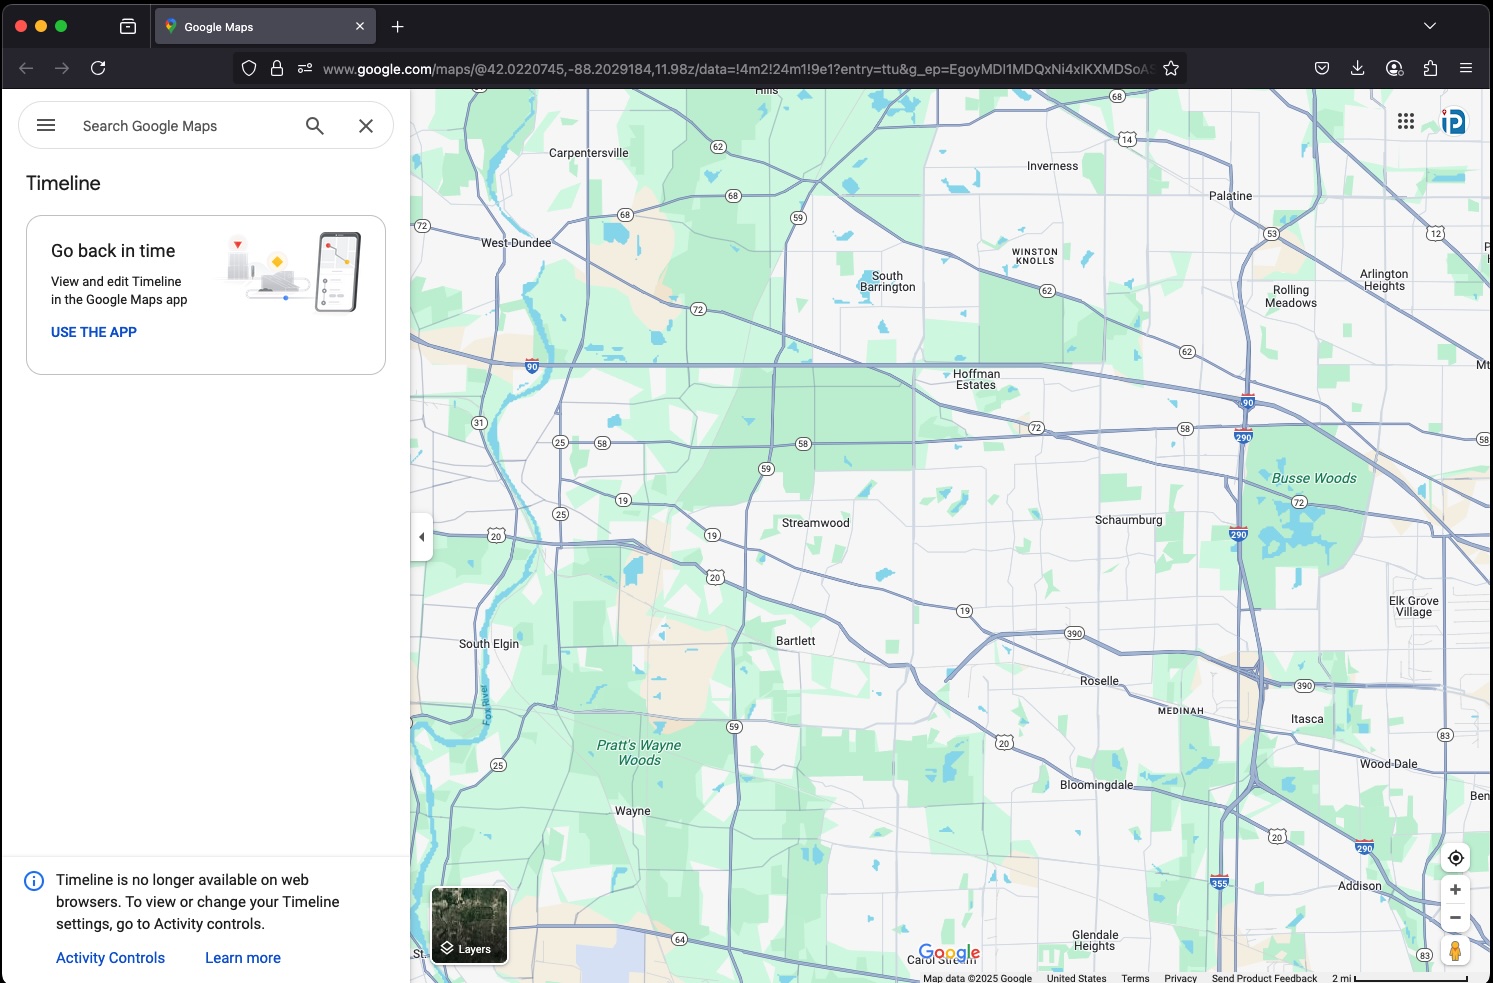Open the Google Maps hamburger menu
The image size is (1493, 983).
click(x=46, y=125)
